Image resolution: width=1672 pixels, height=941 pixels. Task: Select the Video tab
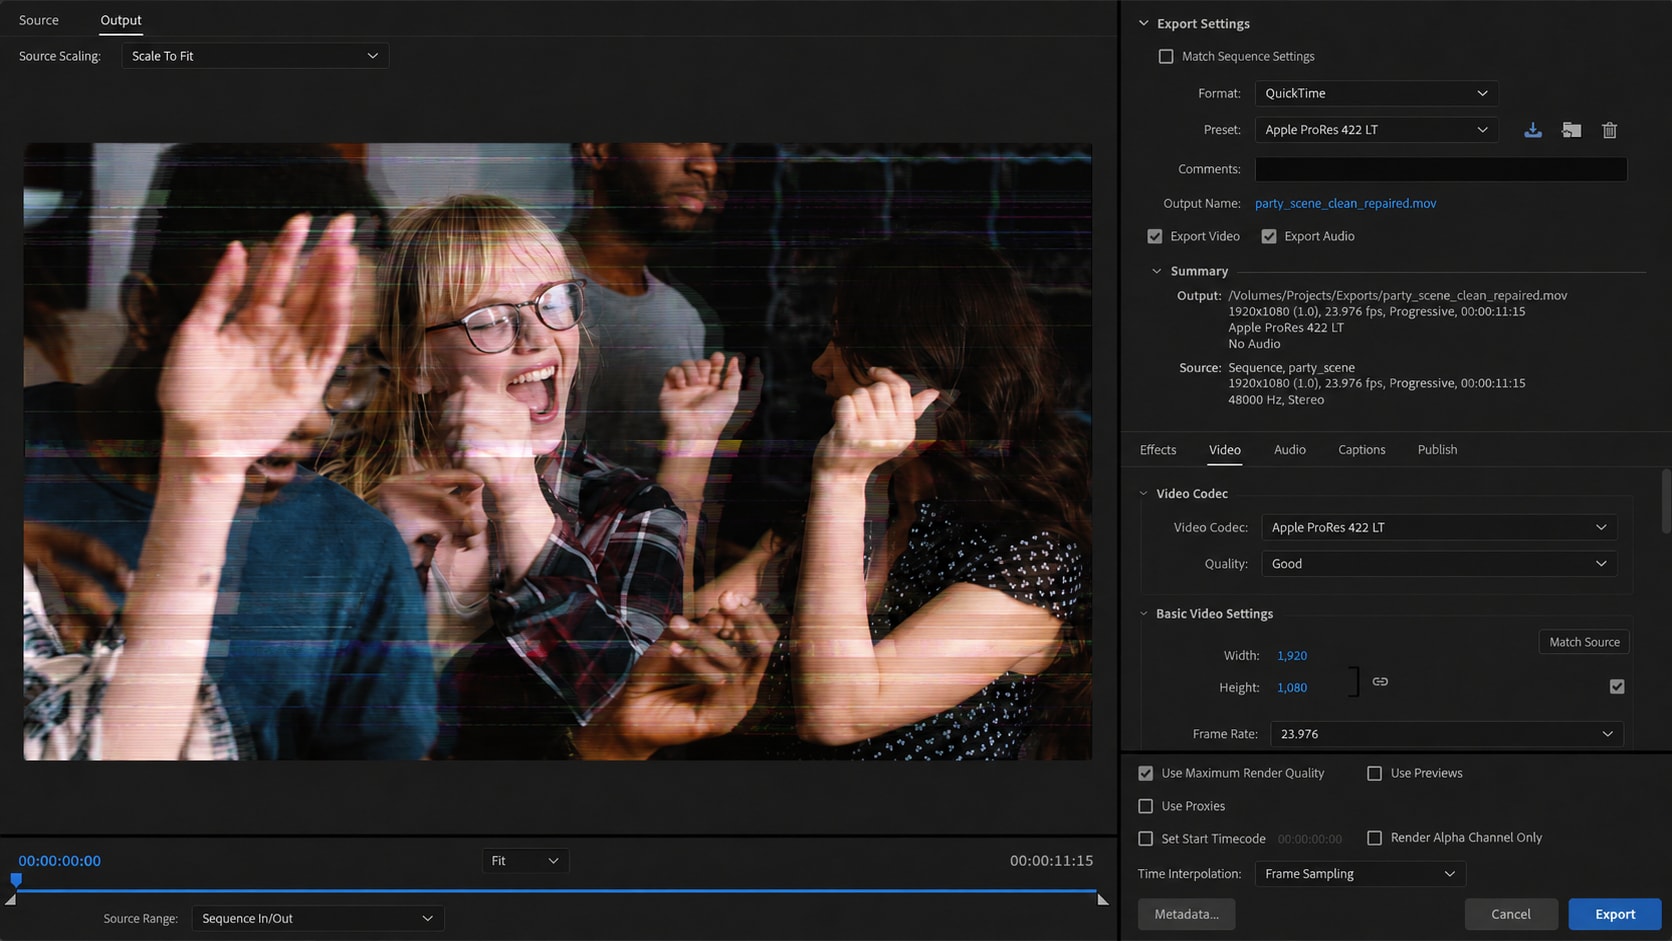pos(1225,450)
